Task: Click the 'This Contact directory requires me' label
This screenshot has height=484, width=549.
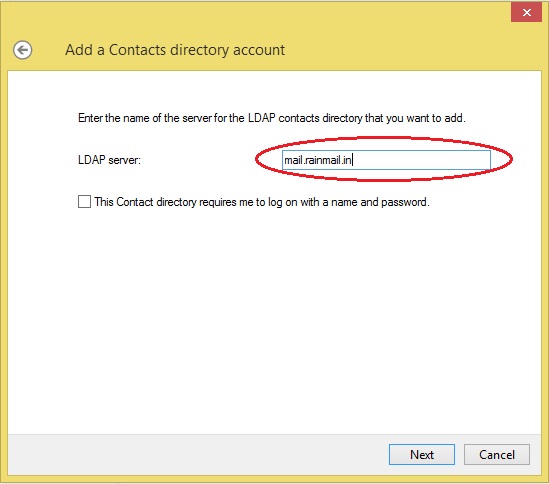Action: [x=262, y=202]
